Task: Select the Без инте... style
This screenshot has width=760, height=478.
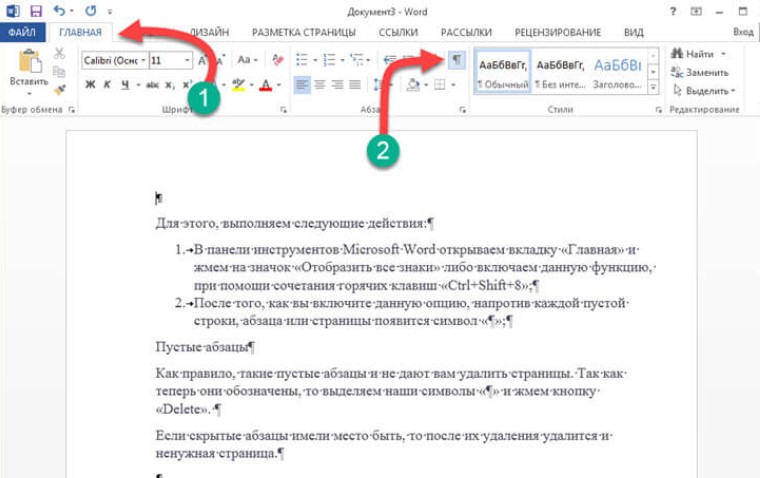Action: pyautogui.click(x=560, y=72)
